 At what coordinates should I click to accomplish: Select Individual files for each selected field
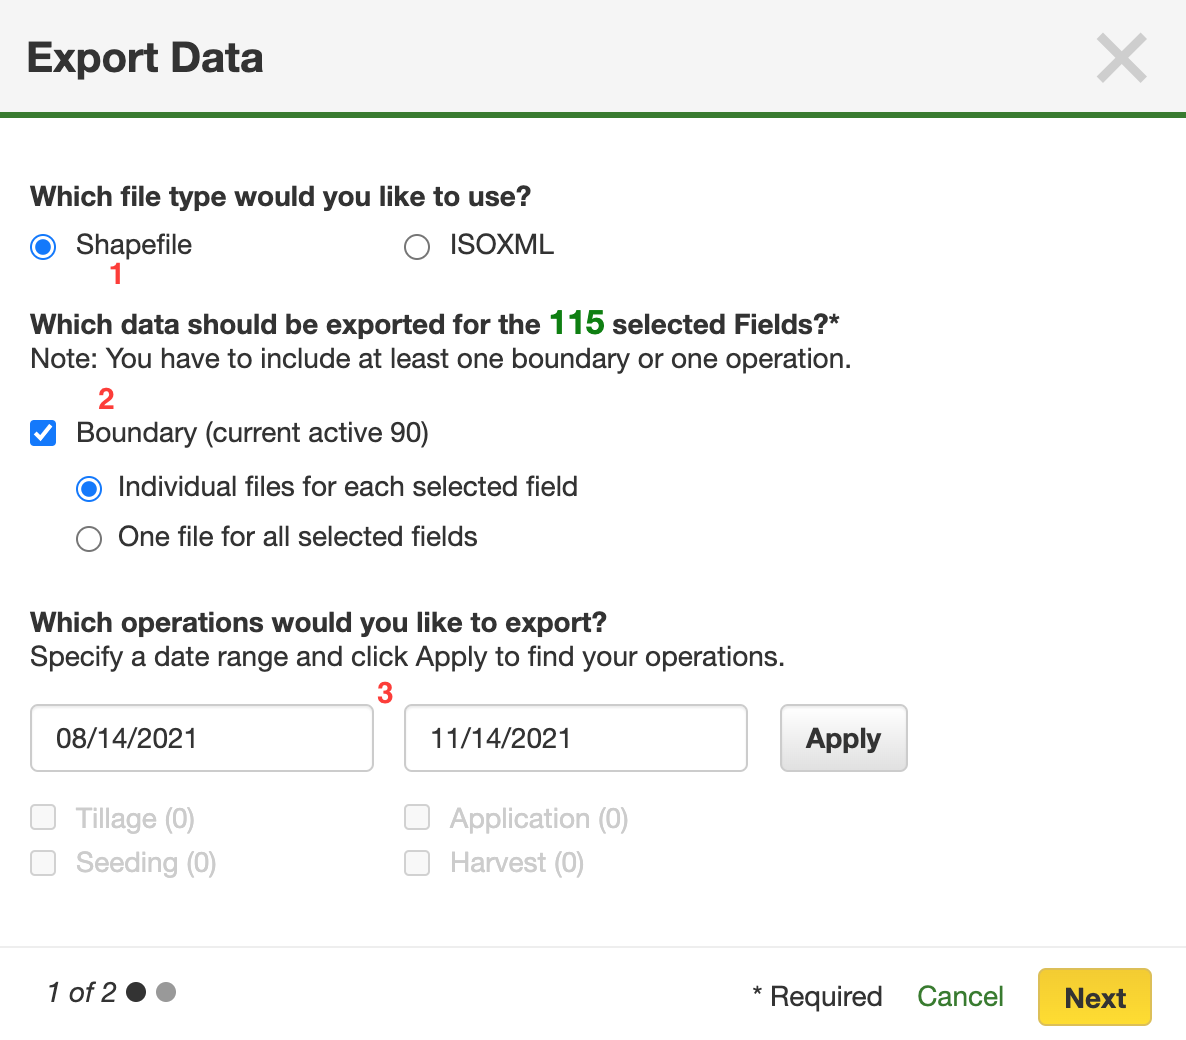tap(89, 488)
